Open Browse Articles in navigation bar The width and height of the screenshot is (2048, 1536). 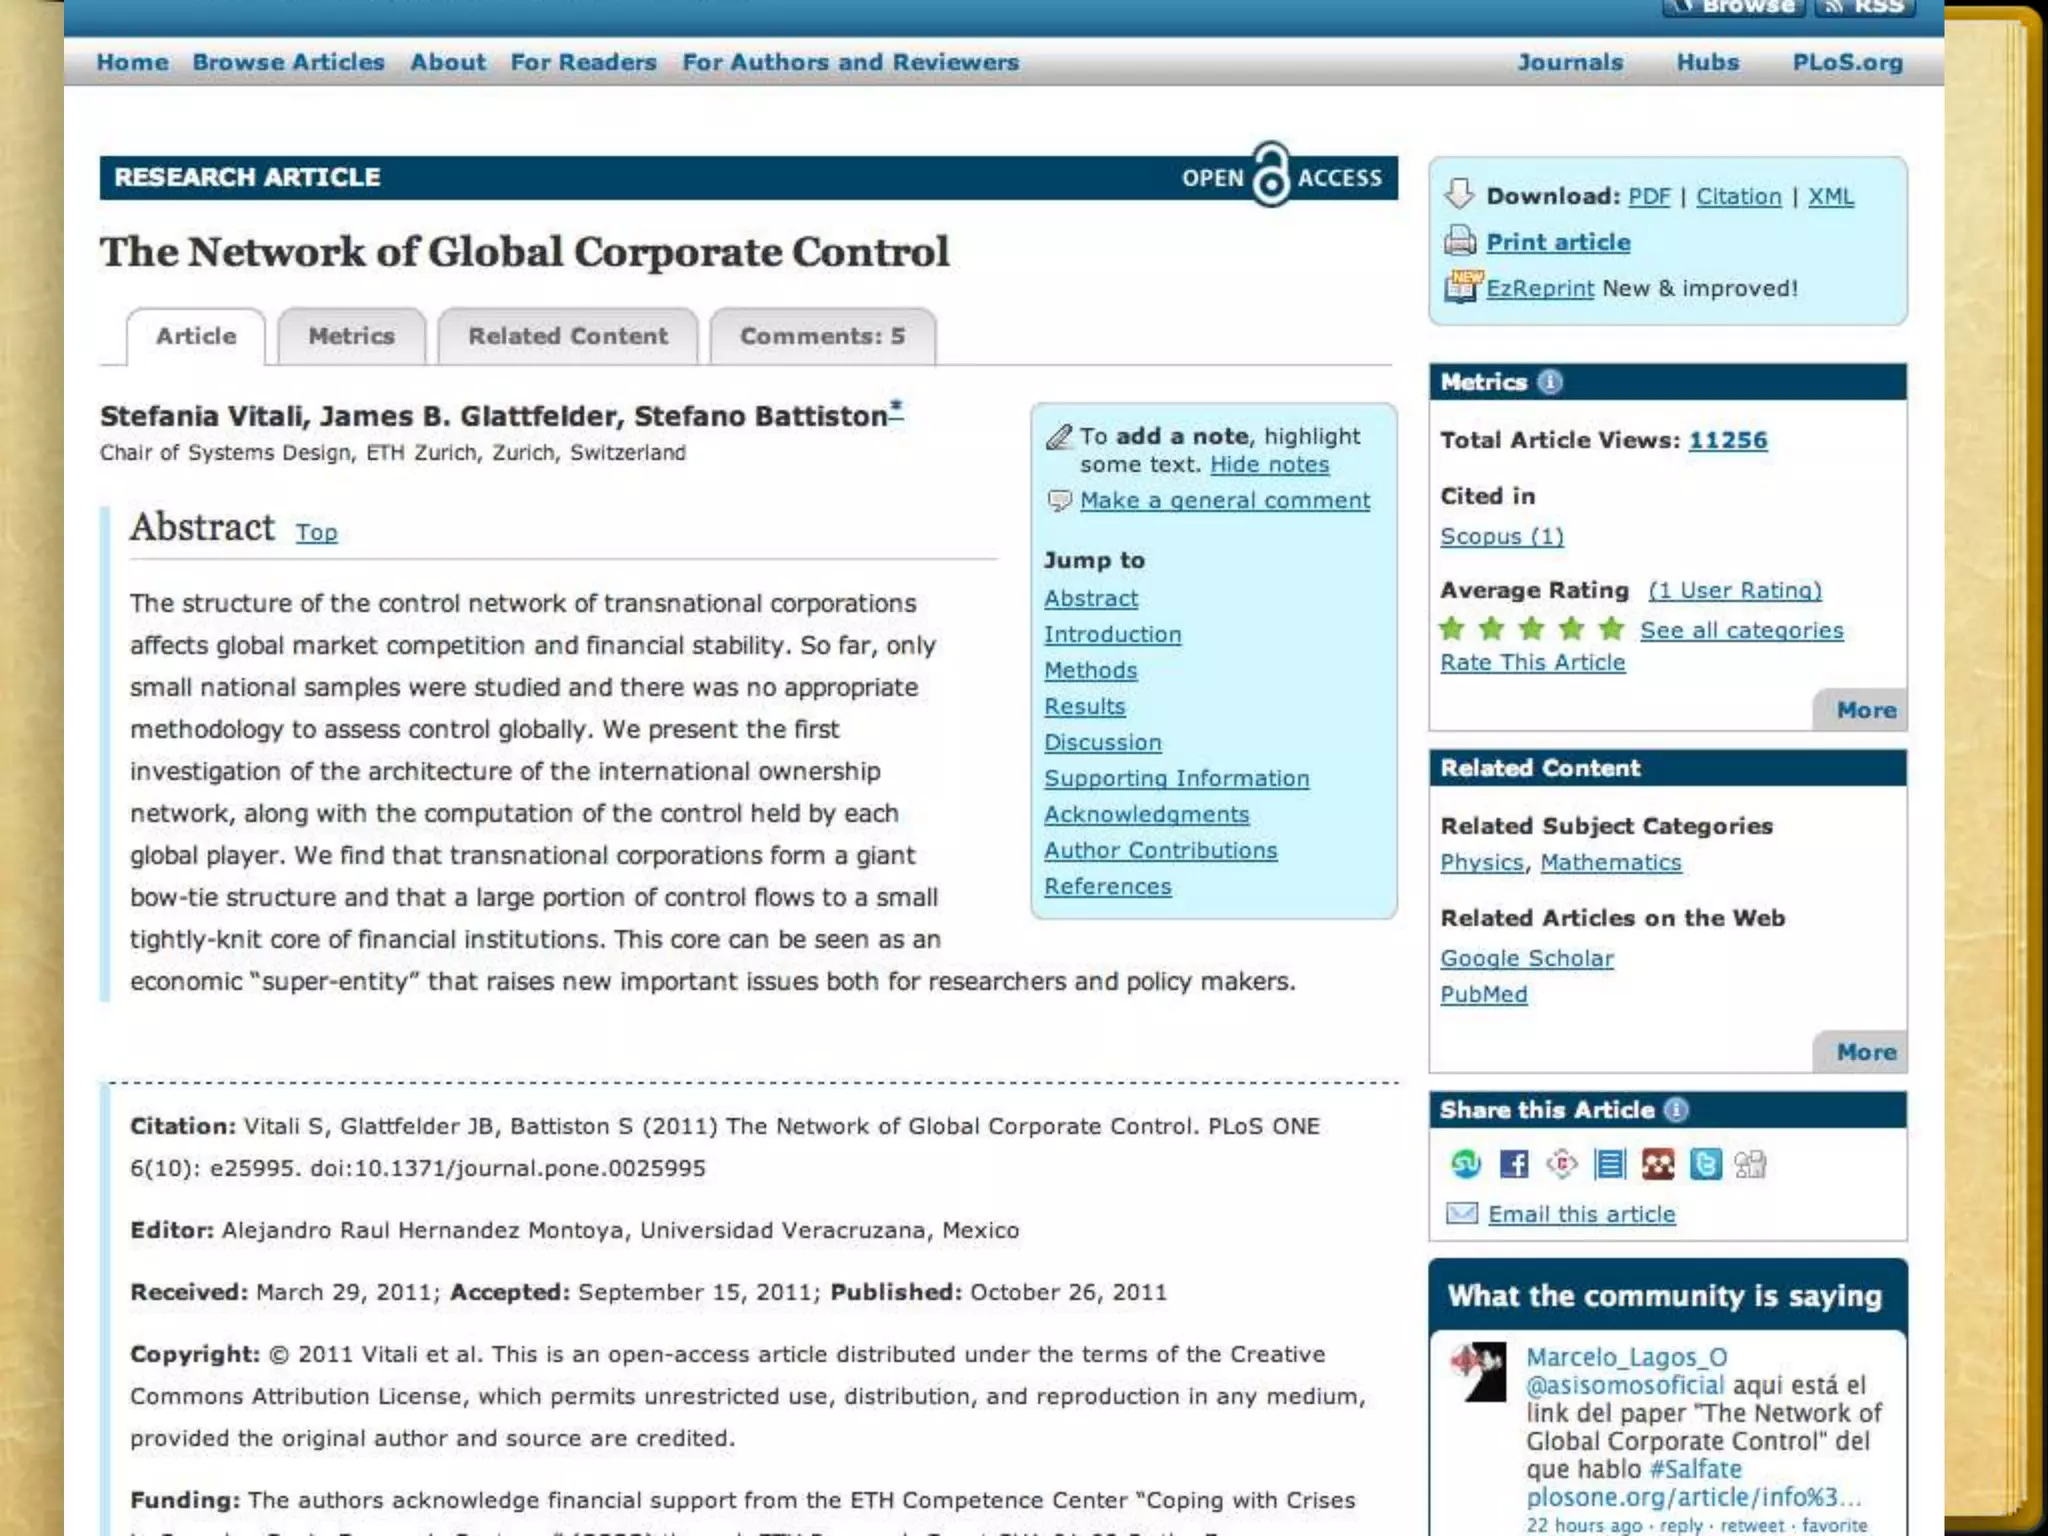tap(288, 62)
